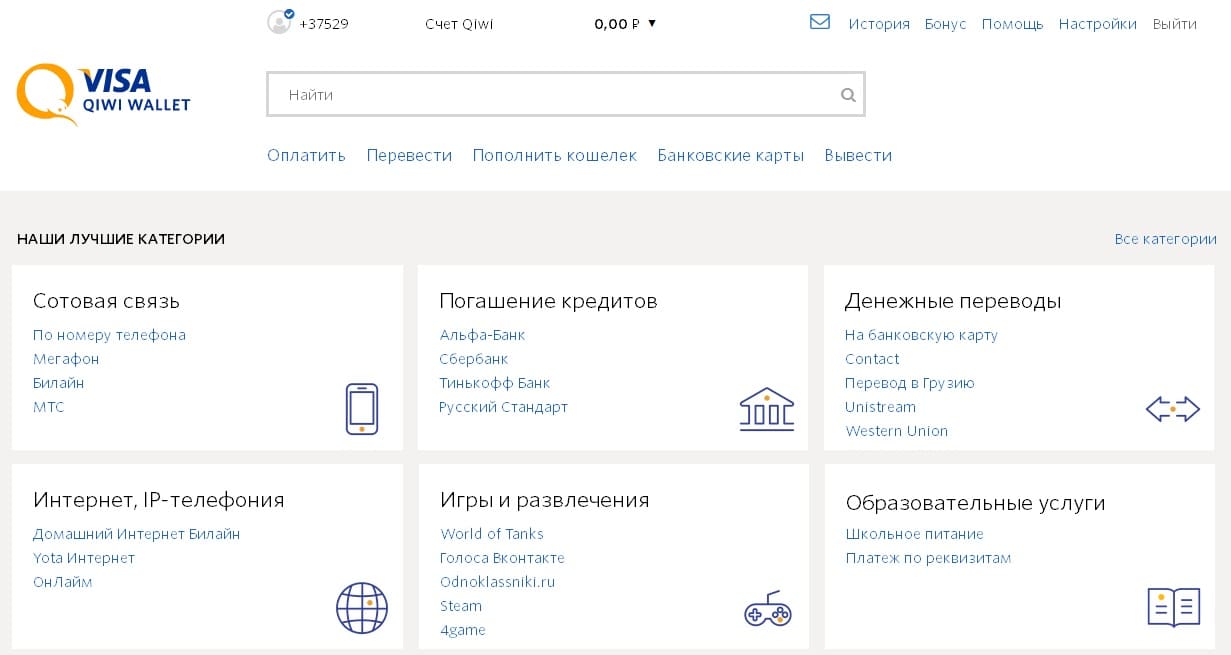1231x655 pixels.
Task: Click the search magnifier icon
Action: [848, 95]
